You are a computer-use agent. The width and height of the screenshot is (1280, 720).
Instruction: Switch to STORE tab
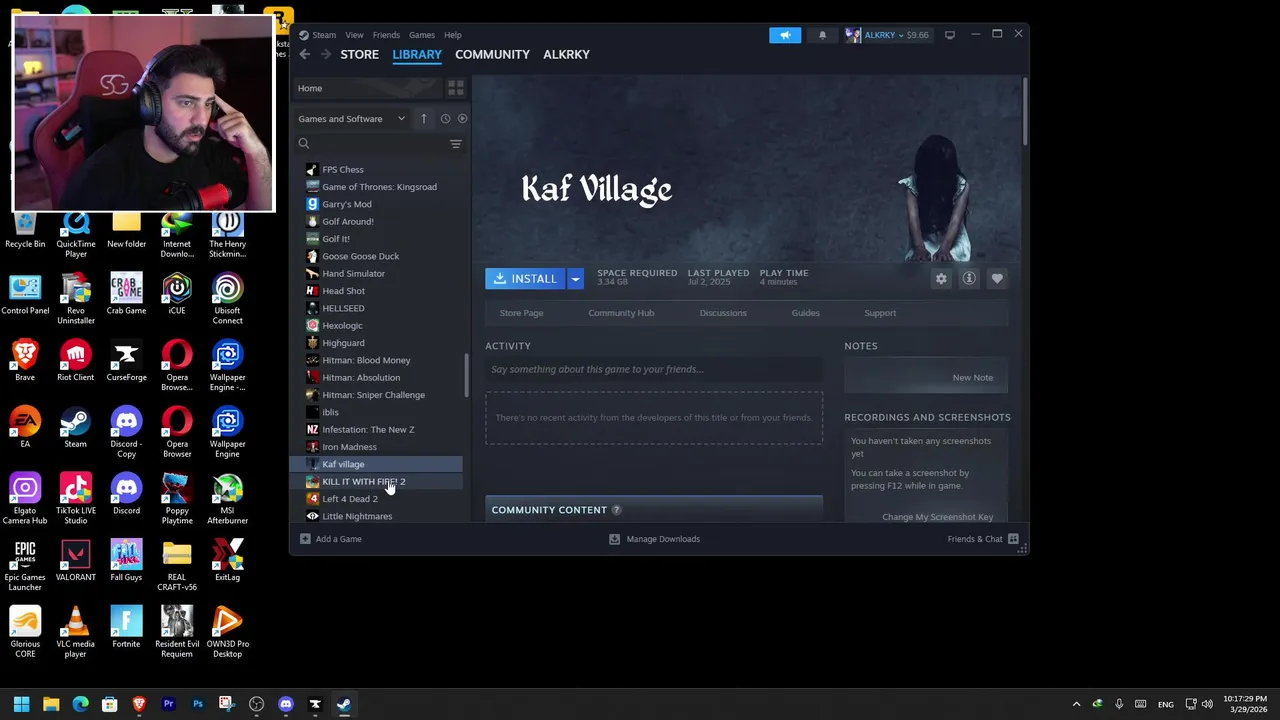pyautogui.click(x=359, y=54)
